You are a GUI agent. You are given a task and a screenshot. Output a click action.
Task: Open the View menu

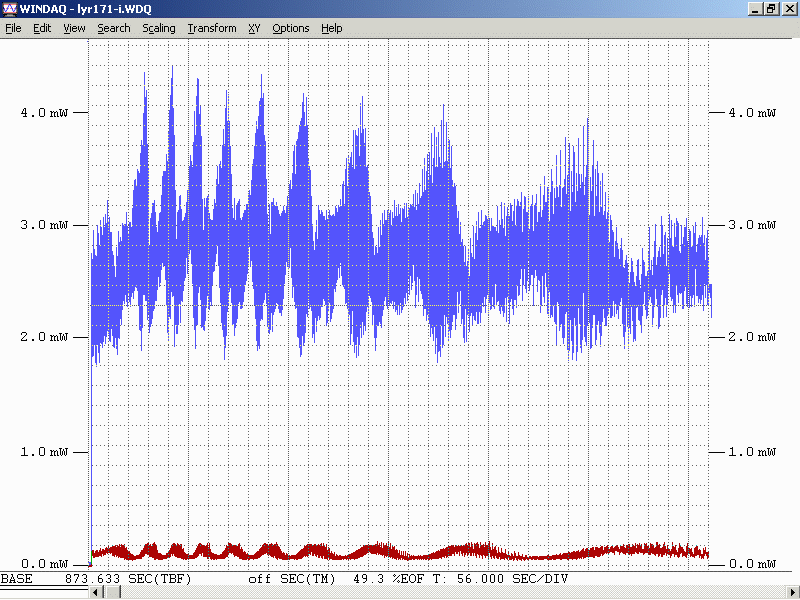[x=74, y=28]
